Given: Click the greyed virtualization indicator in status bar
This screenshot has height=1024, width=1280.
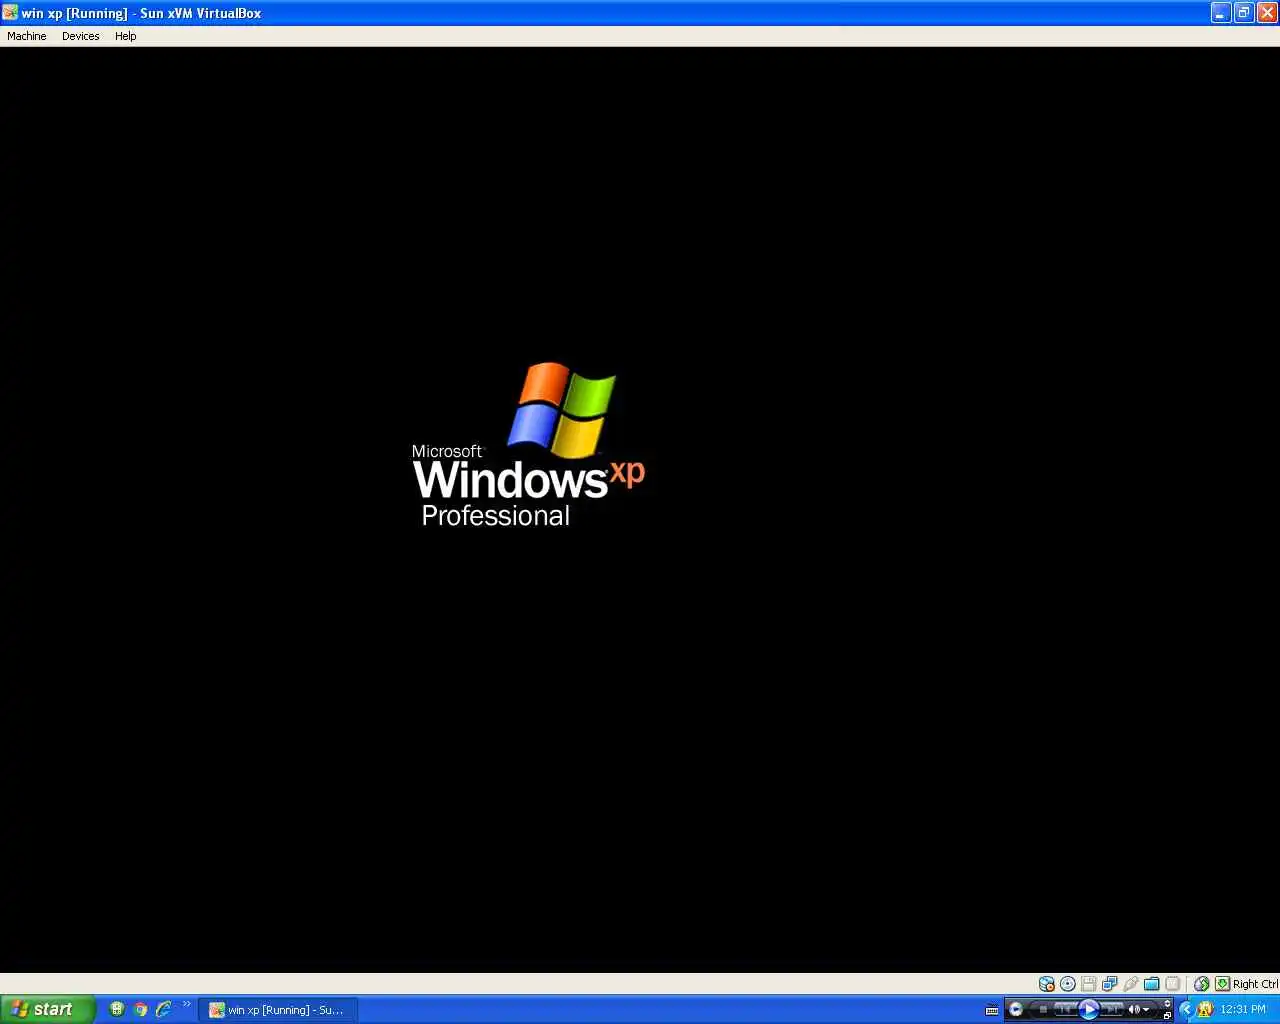Looking at the screenshot, I should [x=1173, y=984].
